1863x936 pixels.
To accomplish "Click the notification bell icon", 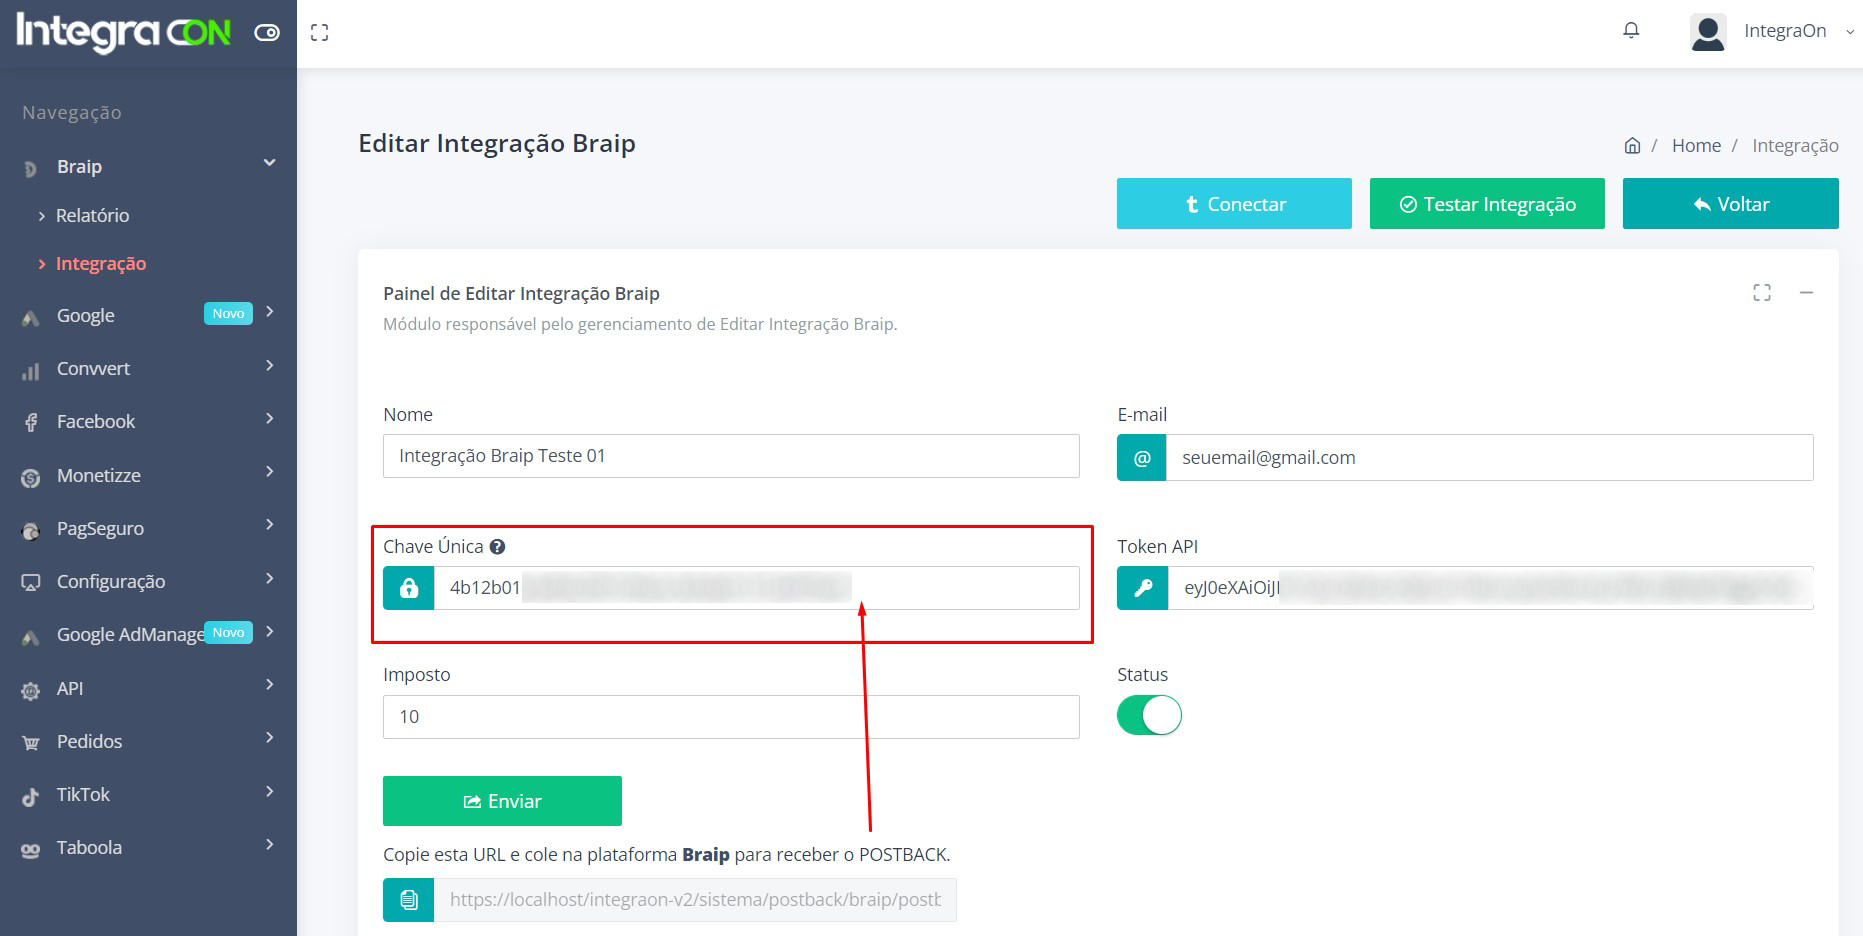I will tap(1631, 31).
